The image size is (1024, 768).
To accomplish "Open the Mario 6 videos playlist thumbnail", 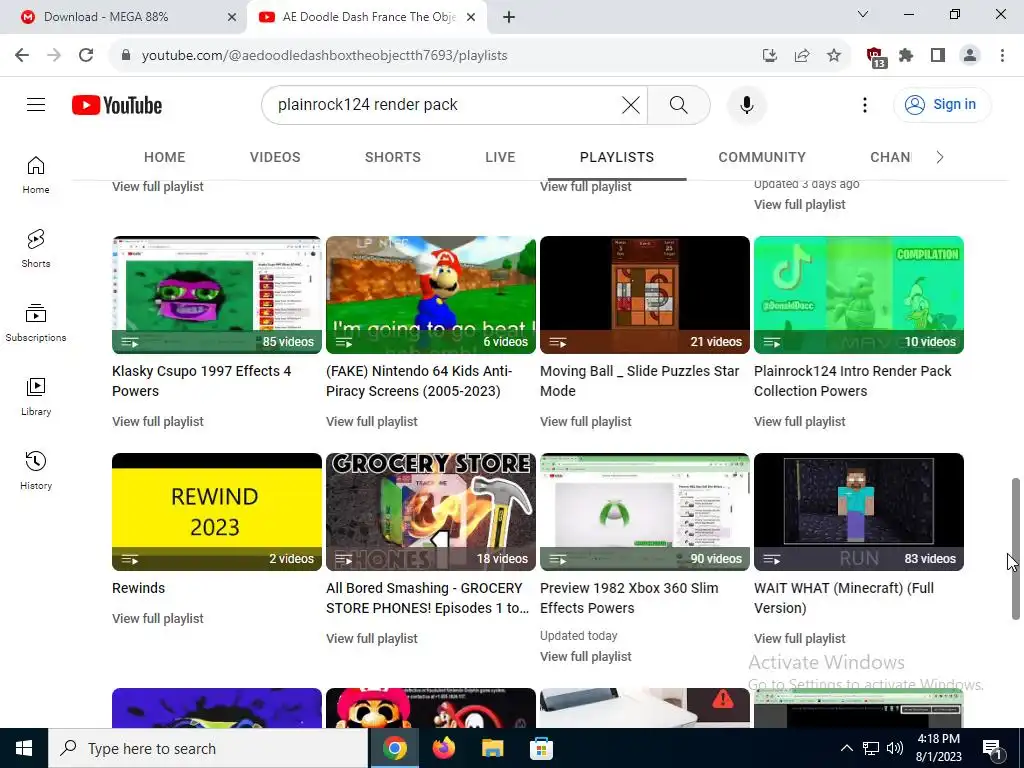I will (x=431, y=295).
